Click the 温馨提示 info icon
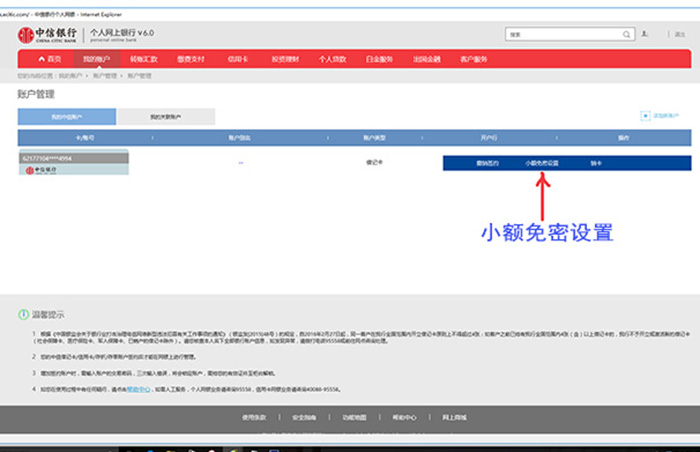 click(x=23, y=314)
